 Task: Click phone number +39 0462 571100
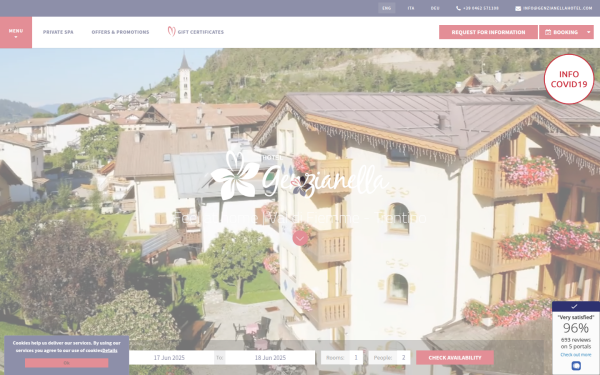(481, 8)
